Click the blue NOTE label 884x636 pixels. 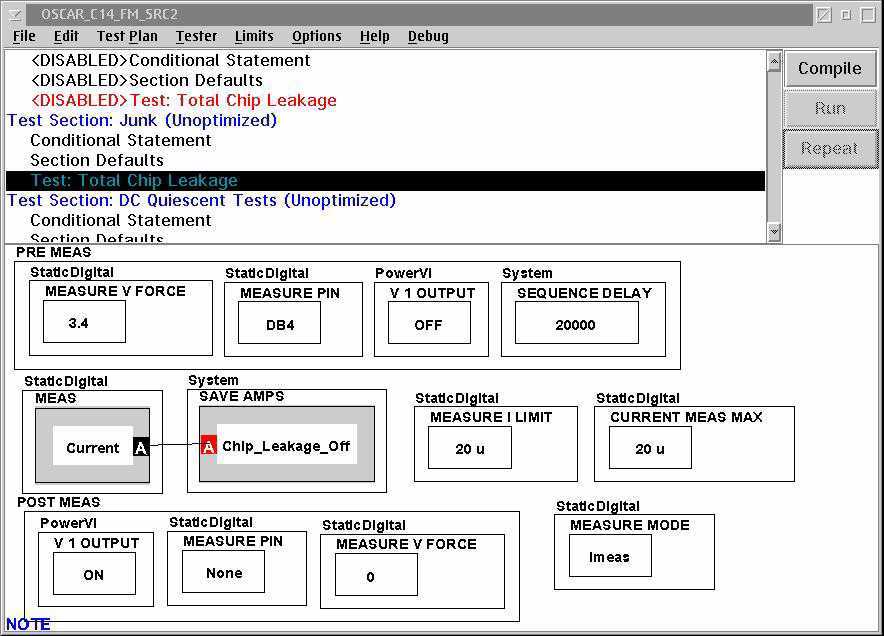point(28,624)
